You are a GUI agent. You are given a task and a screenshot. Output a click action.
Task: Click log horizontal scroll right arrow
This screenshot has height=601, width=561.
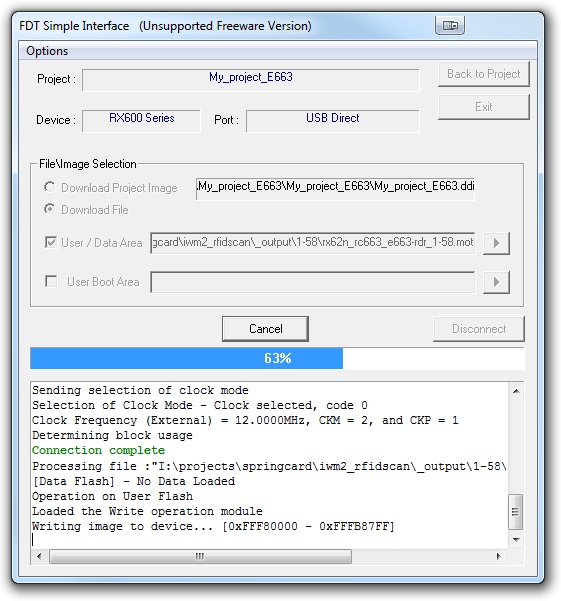click(x=498, y=556)
